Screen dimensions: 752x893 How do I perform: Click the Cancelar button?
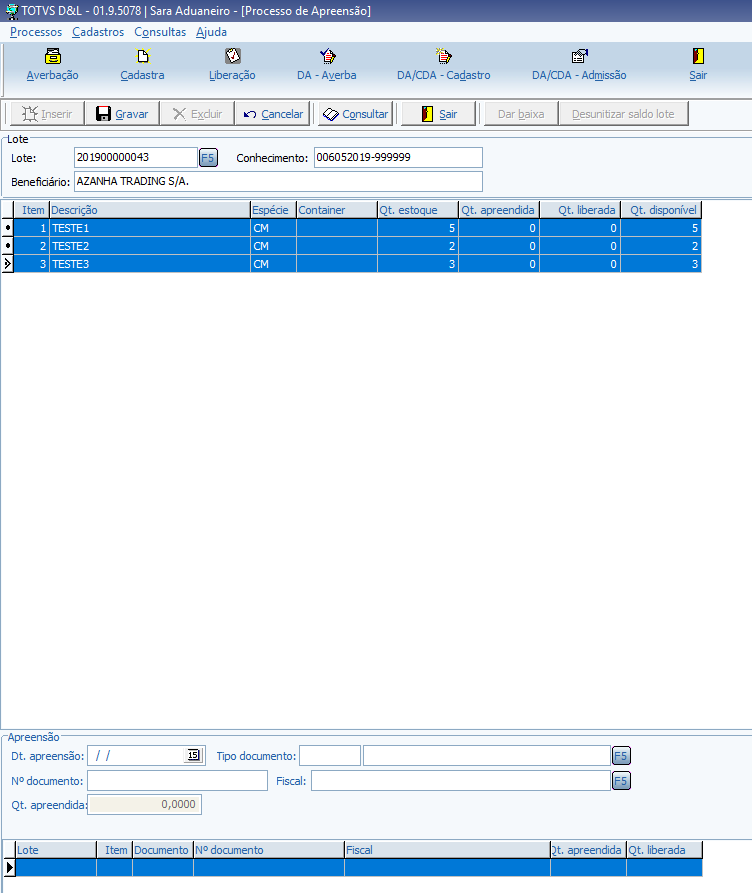click(x=273, y=113)
